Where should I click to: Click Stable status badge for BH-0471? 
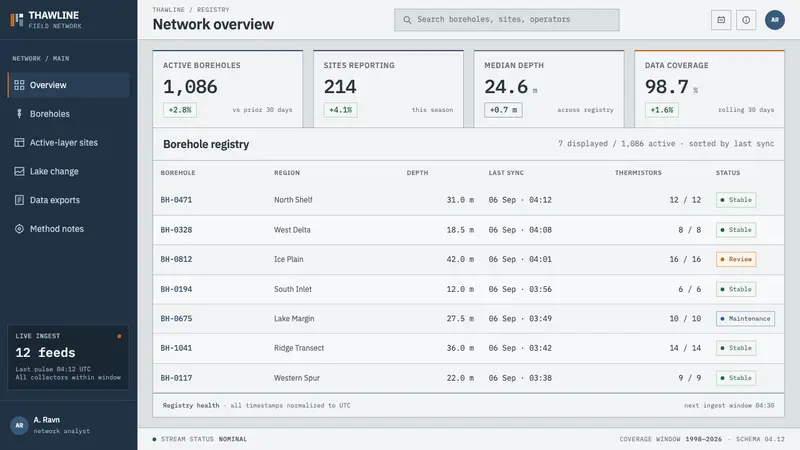pyautogui.click(x=736, y=200)
